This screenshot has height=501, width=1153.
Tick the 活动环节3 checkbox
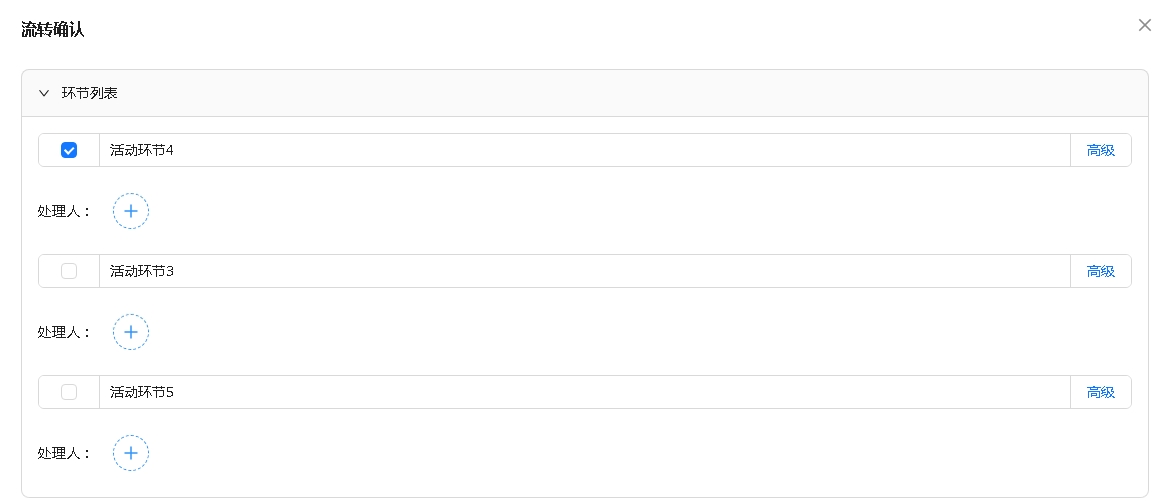coord(69,271)
